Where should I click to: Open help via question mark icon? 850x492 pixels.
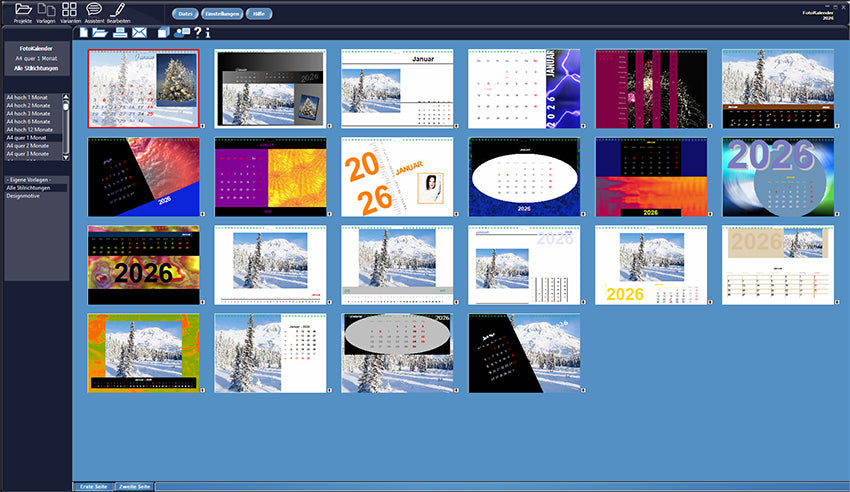click(198, 33)
